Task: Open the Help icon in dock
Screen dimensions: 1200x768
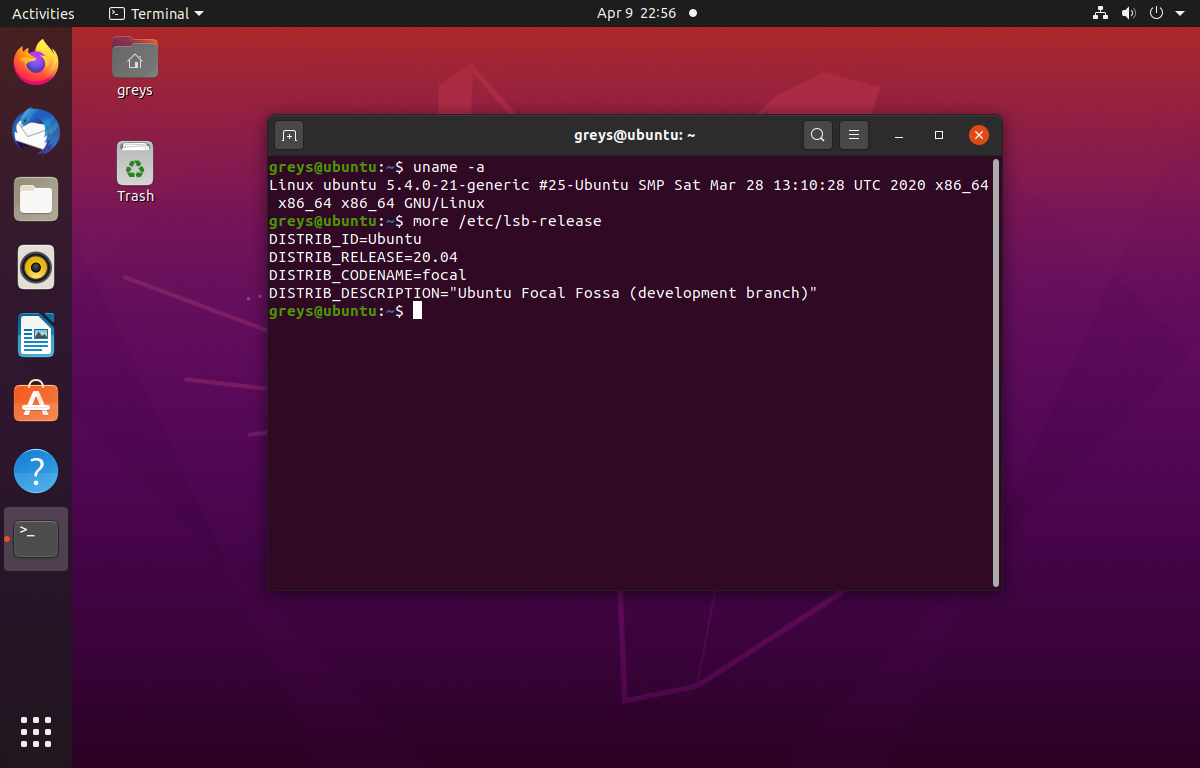Action: pos(36,471)
